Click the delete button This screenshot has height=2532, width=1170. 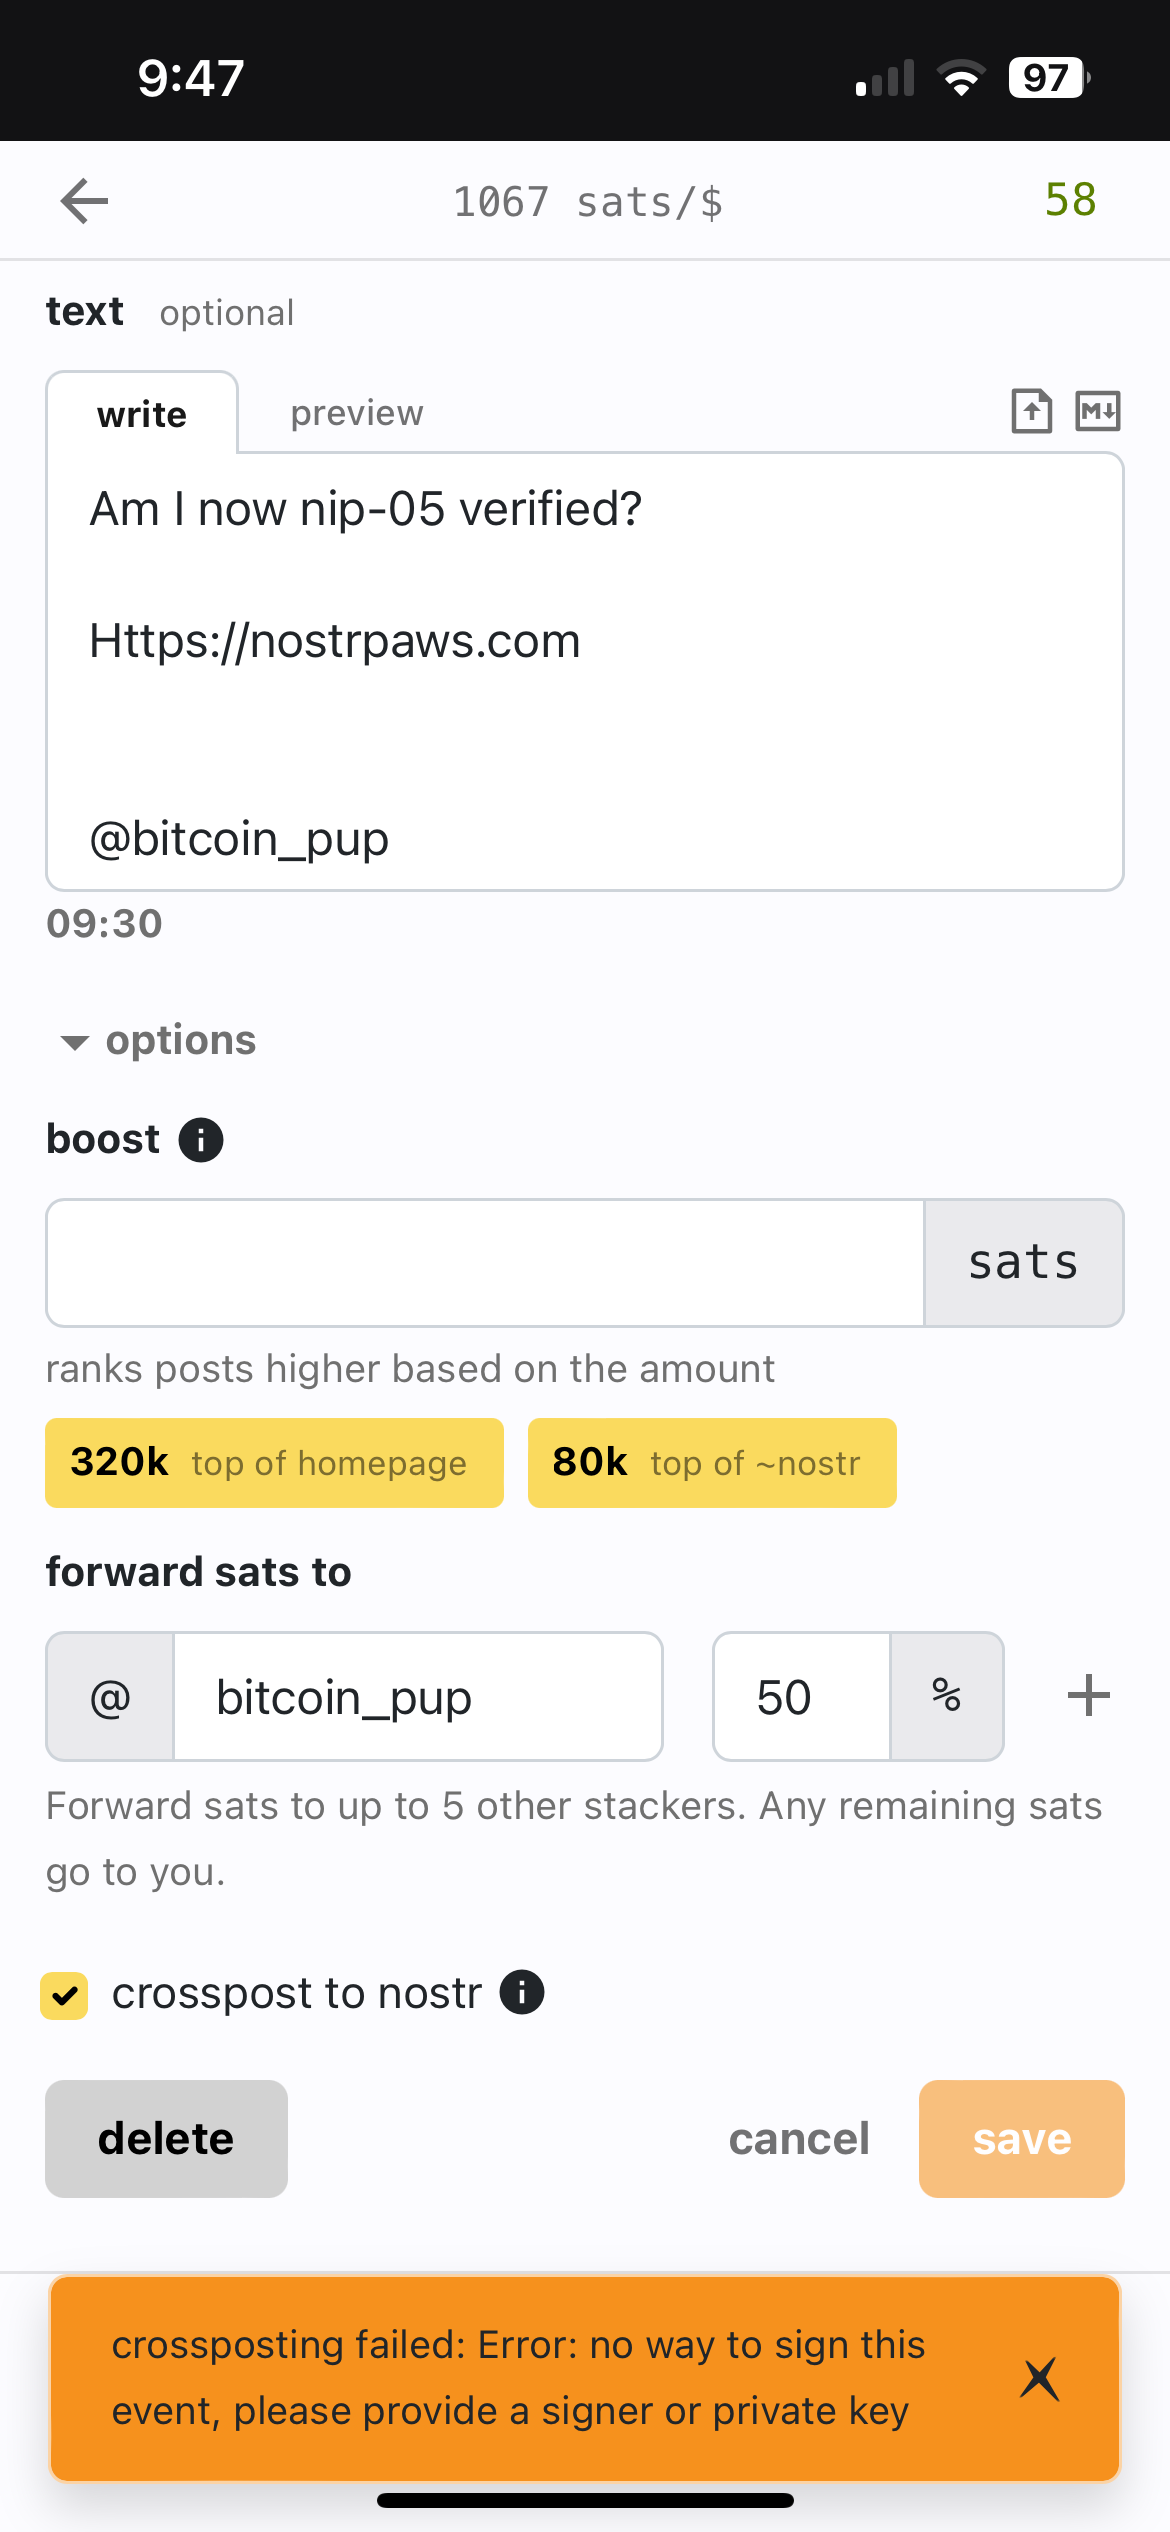point(166,2139)
